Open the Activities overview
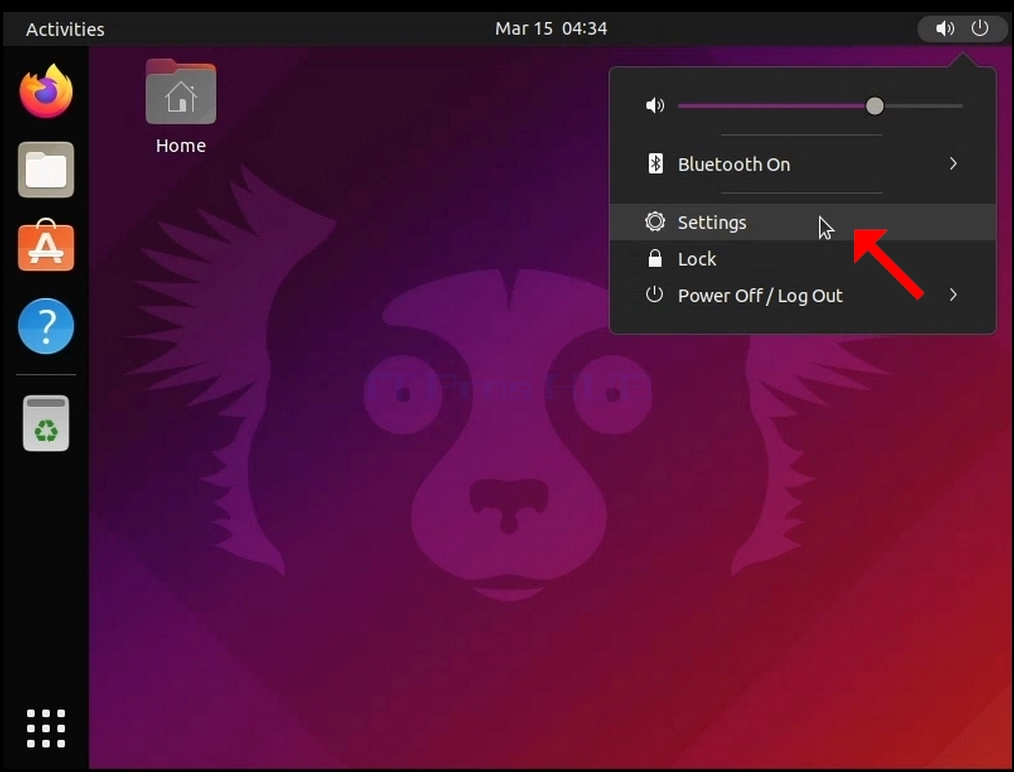1014x772 pixels. click(65, 29)
